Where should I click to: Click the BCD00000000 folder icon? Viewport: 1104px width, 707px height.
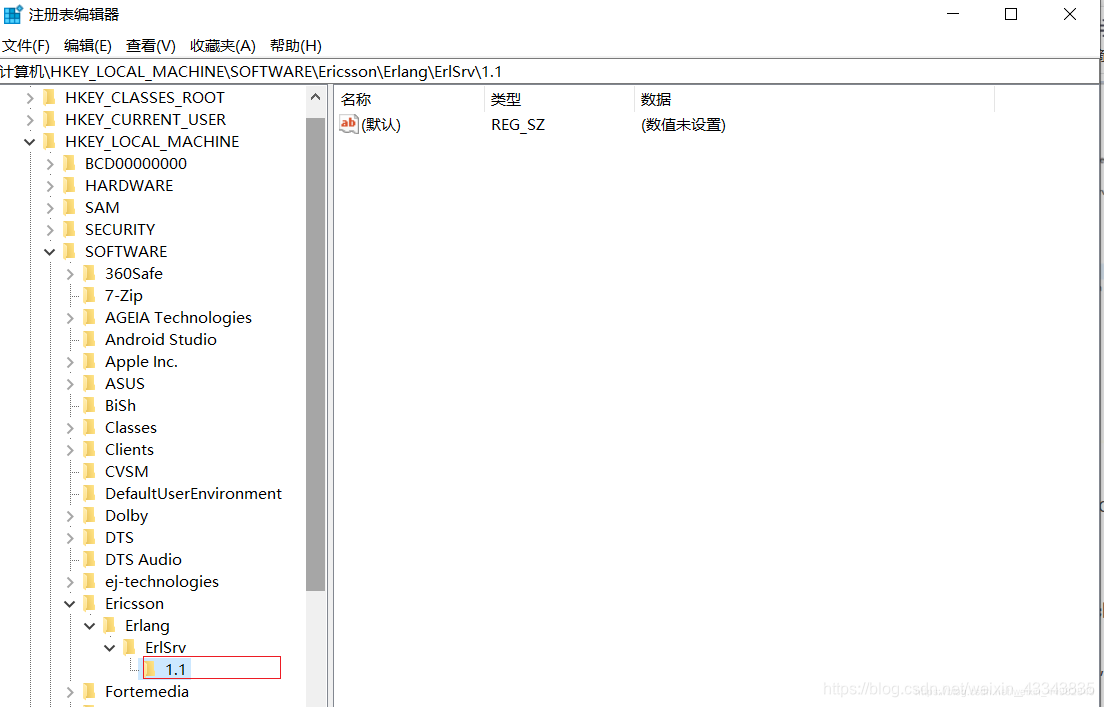click(x=69, y=163)
